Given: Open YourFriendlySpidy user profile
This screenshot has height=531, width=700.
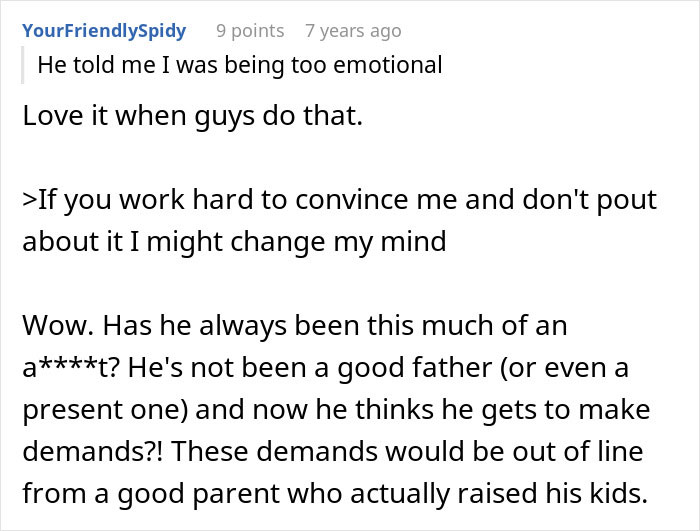Looking at the screenshot, I should tap(104, 31).
